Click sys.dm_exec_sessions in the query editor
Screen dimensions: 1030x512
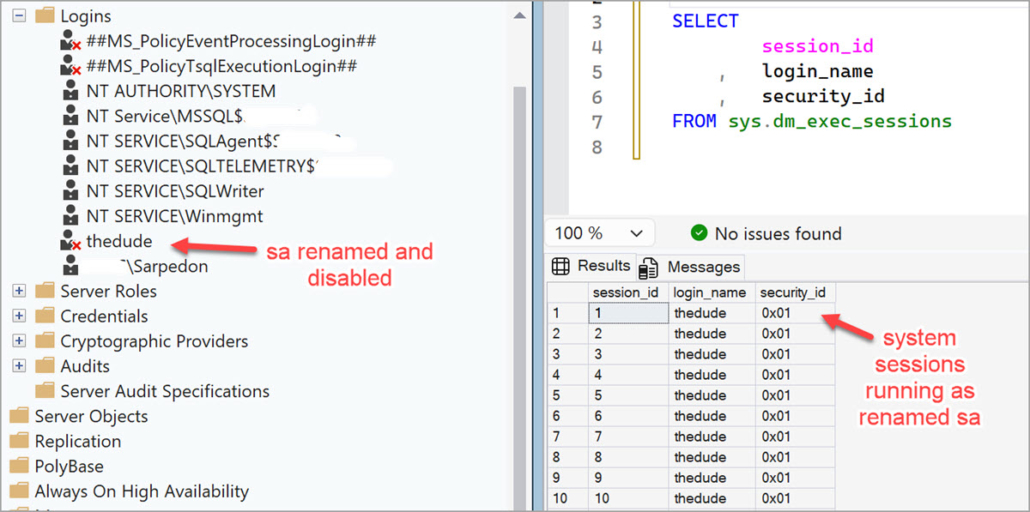pyautogui.click(x=840, y=122)
